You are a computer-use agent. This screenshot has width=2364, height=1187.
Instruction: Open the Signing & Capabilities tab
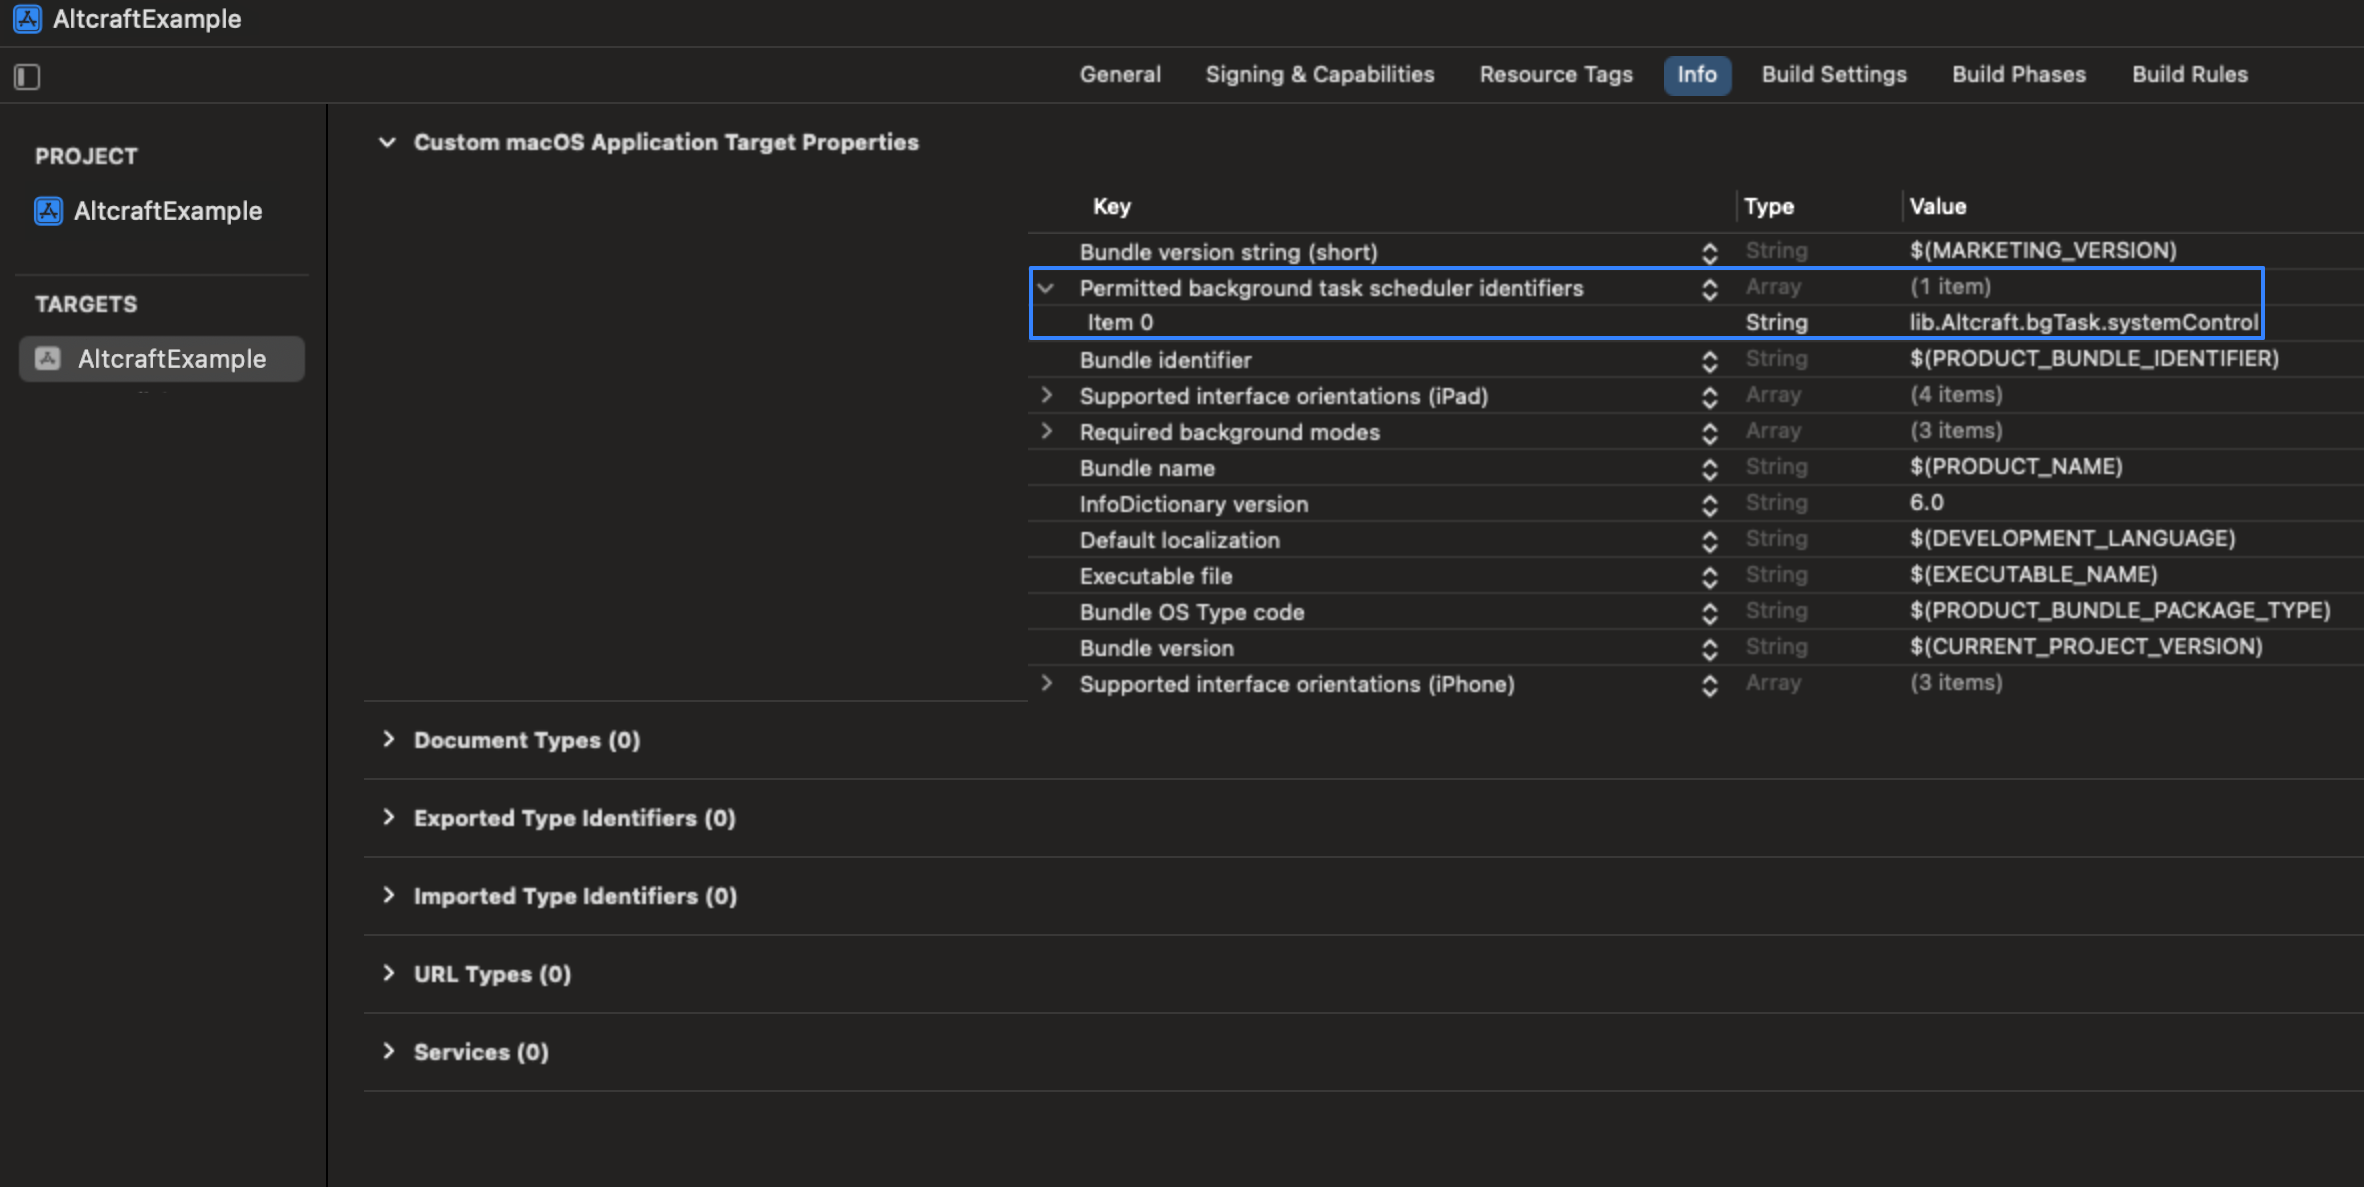pos(1319,75)
